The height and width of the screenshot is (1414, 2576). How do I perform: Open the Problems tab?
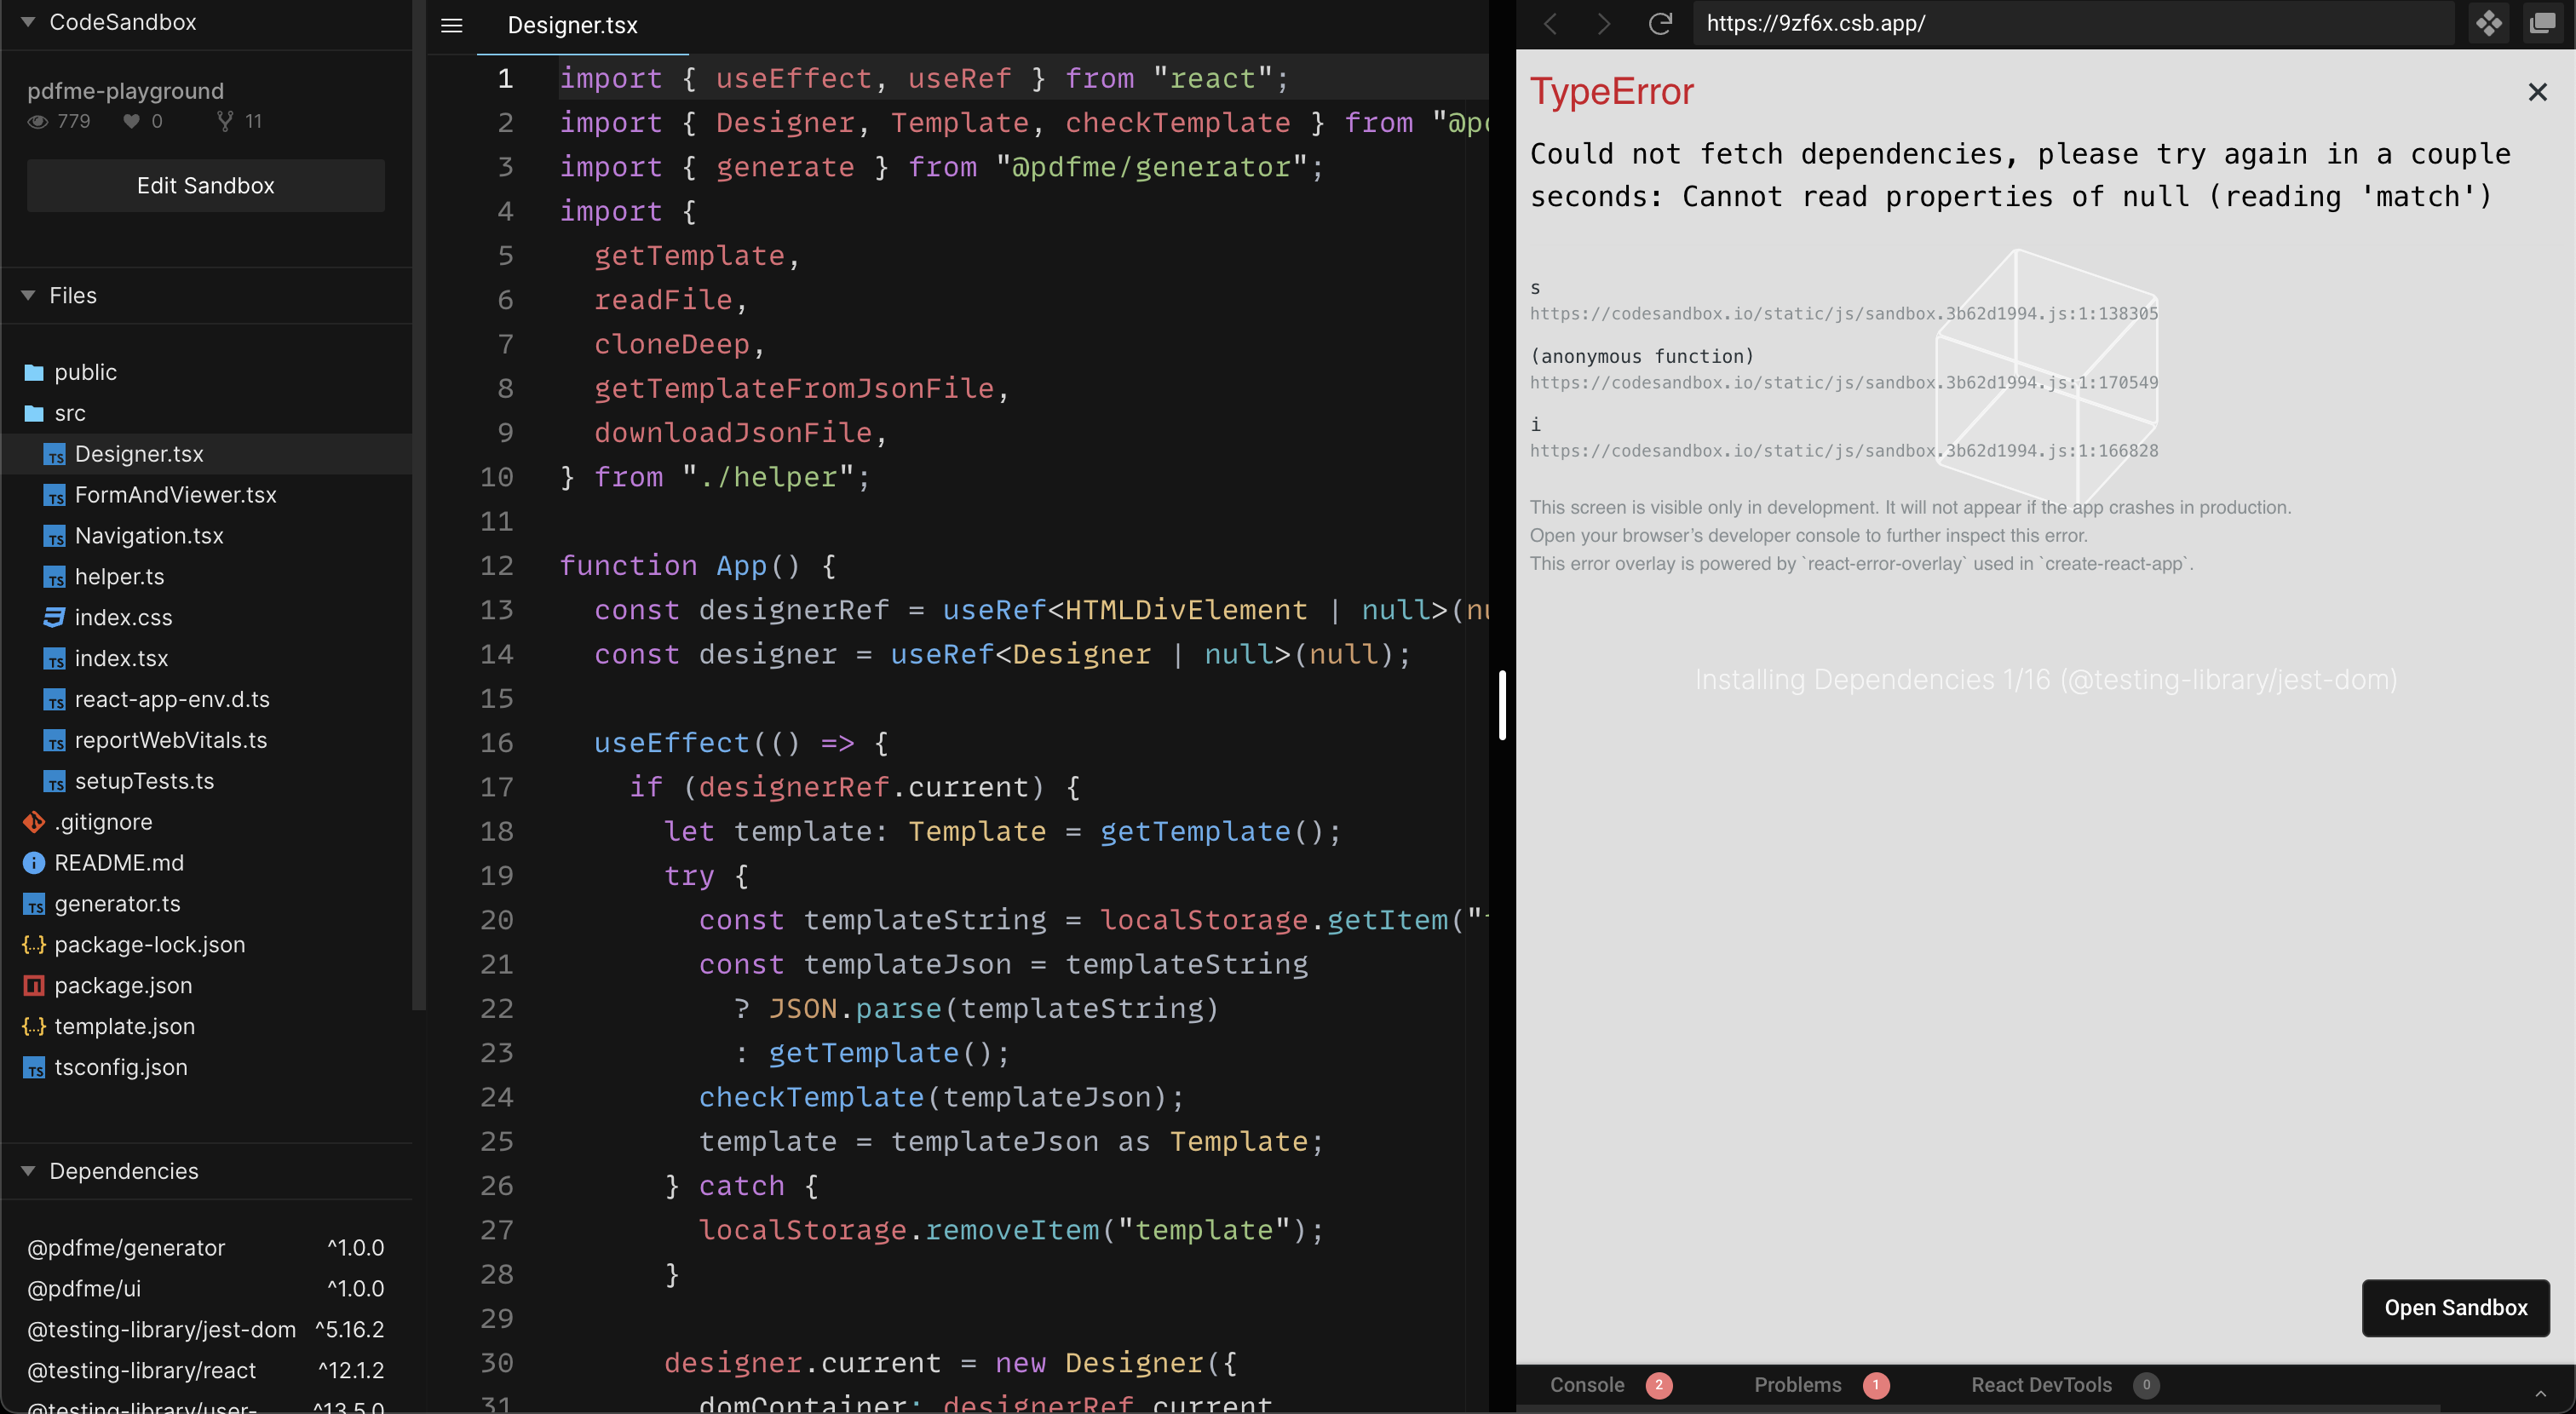pyautogui.click(x=1820, y=1385)
